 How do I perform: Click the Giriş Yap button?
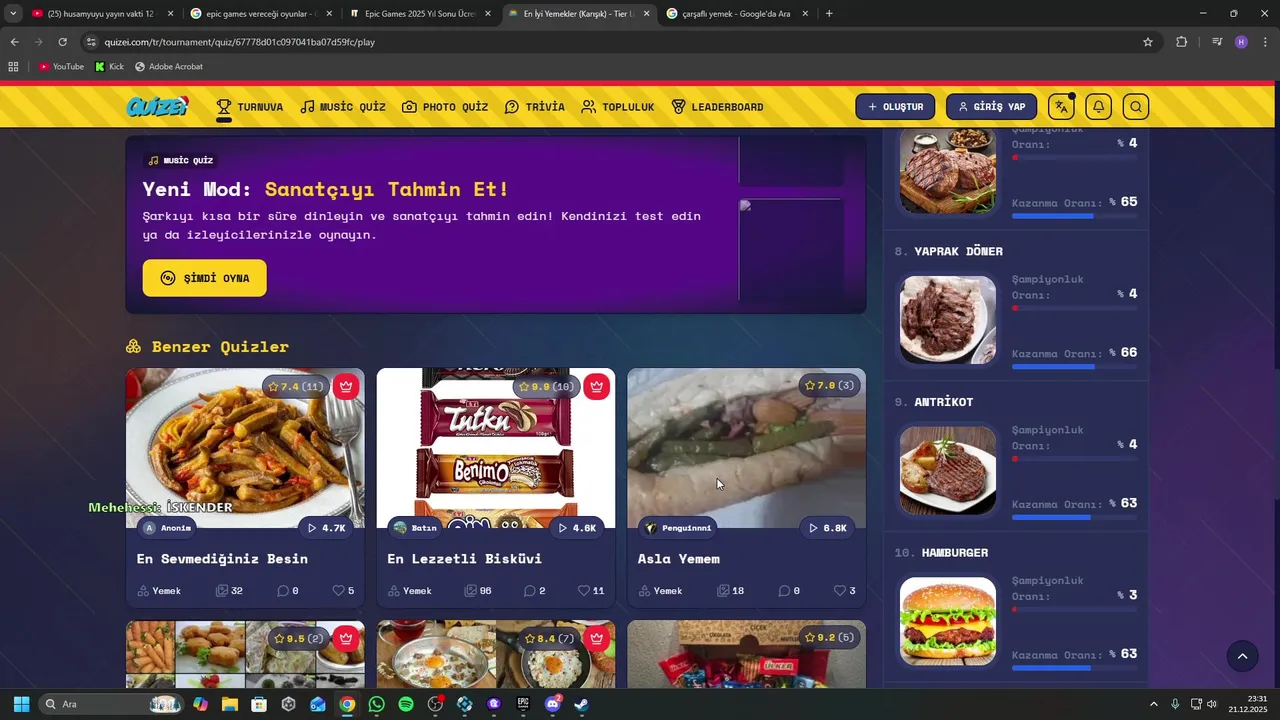991,107
